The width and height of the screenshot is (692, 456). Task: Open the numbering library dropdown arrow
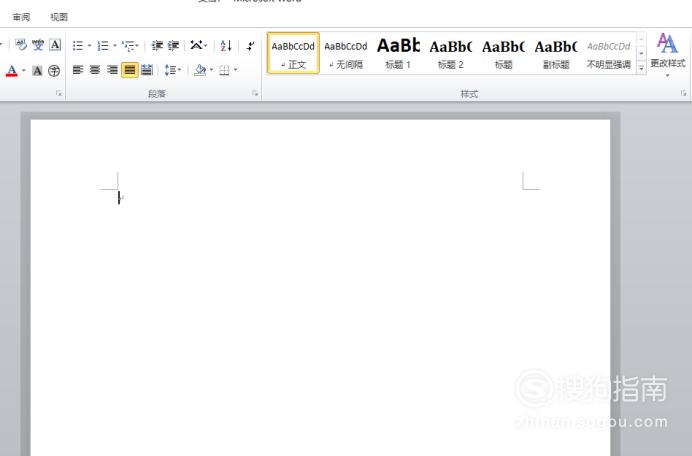pos(115,45)
